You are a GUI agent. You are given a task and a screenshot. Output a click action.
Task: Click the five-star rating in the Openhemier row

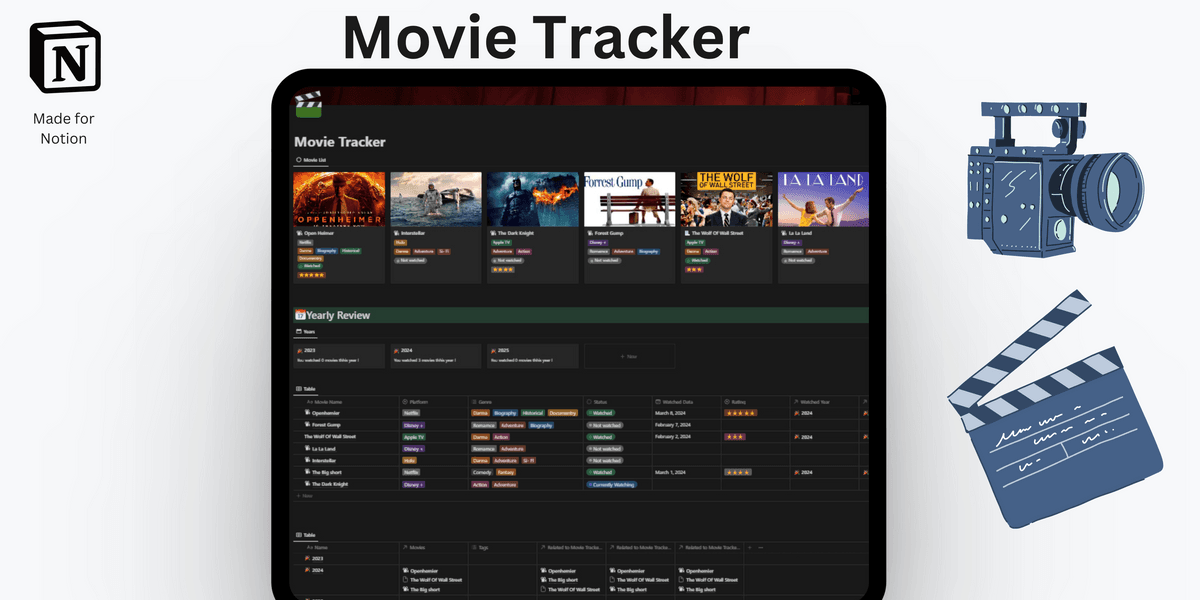point(740,412)
